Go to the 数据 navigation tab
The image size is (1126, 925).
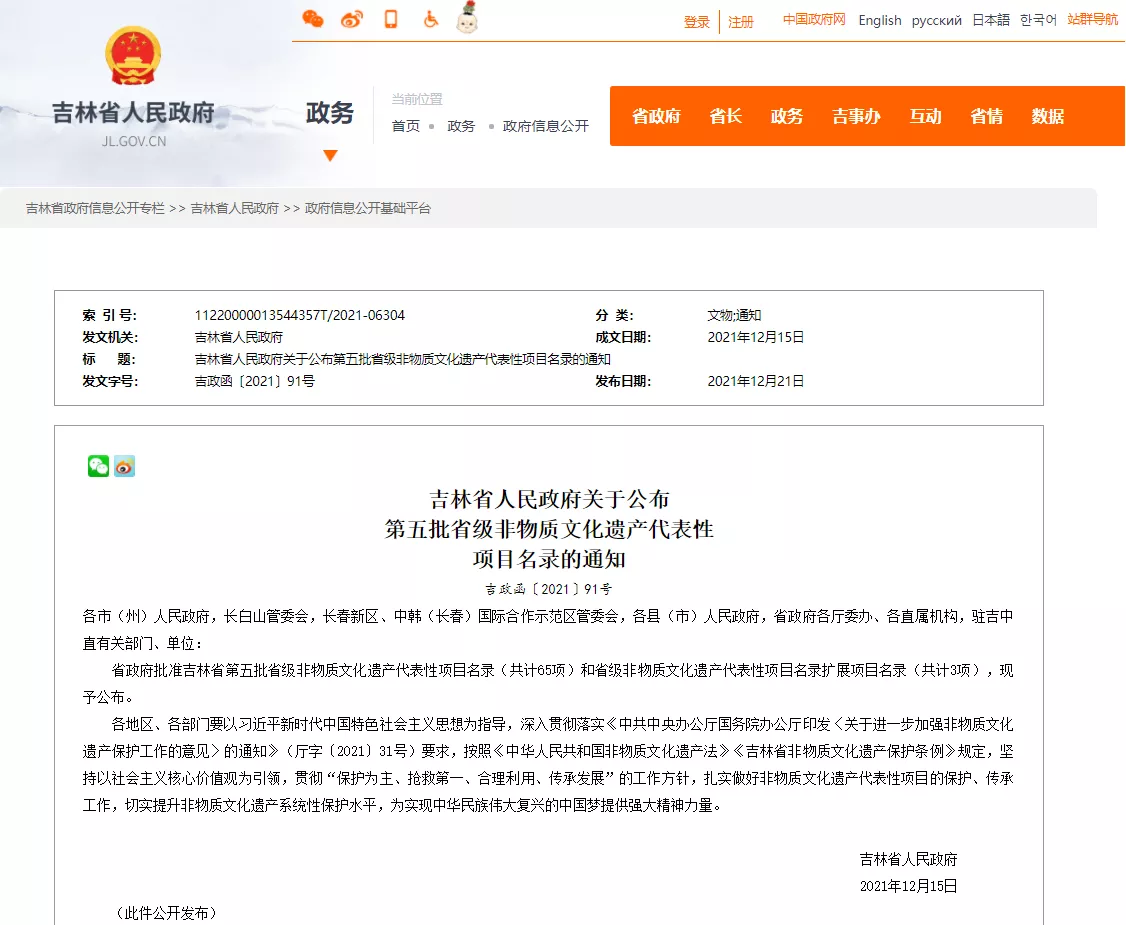(1047, 116)
